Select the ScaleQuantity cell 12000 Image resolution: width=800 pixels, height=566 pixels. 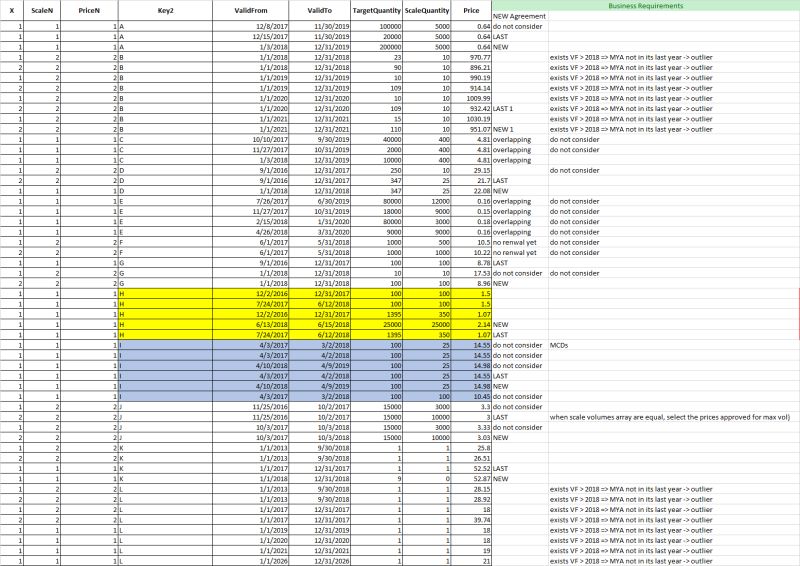click(427, 201)
